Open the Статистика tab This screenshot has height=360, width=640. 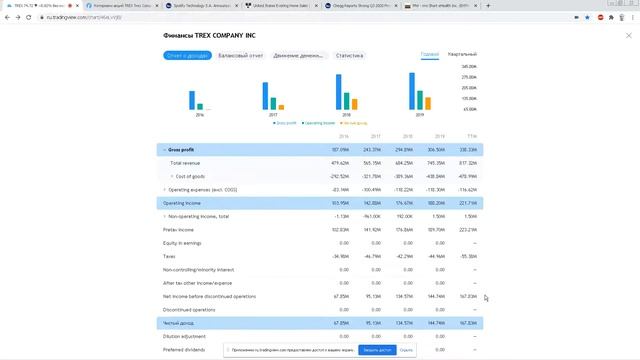(349, 56)
